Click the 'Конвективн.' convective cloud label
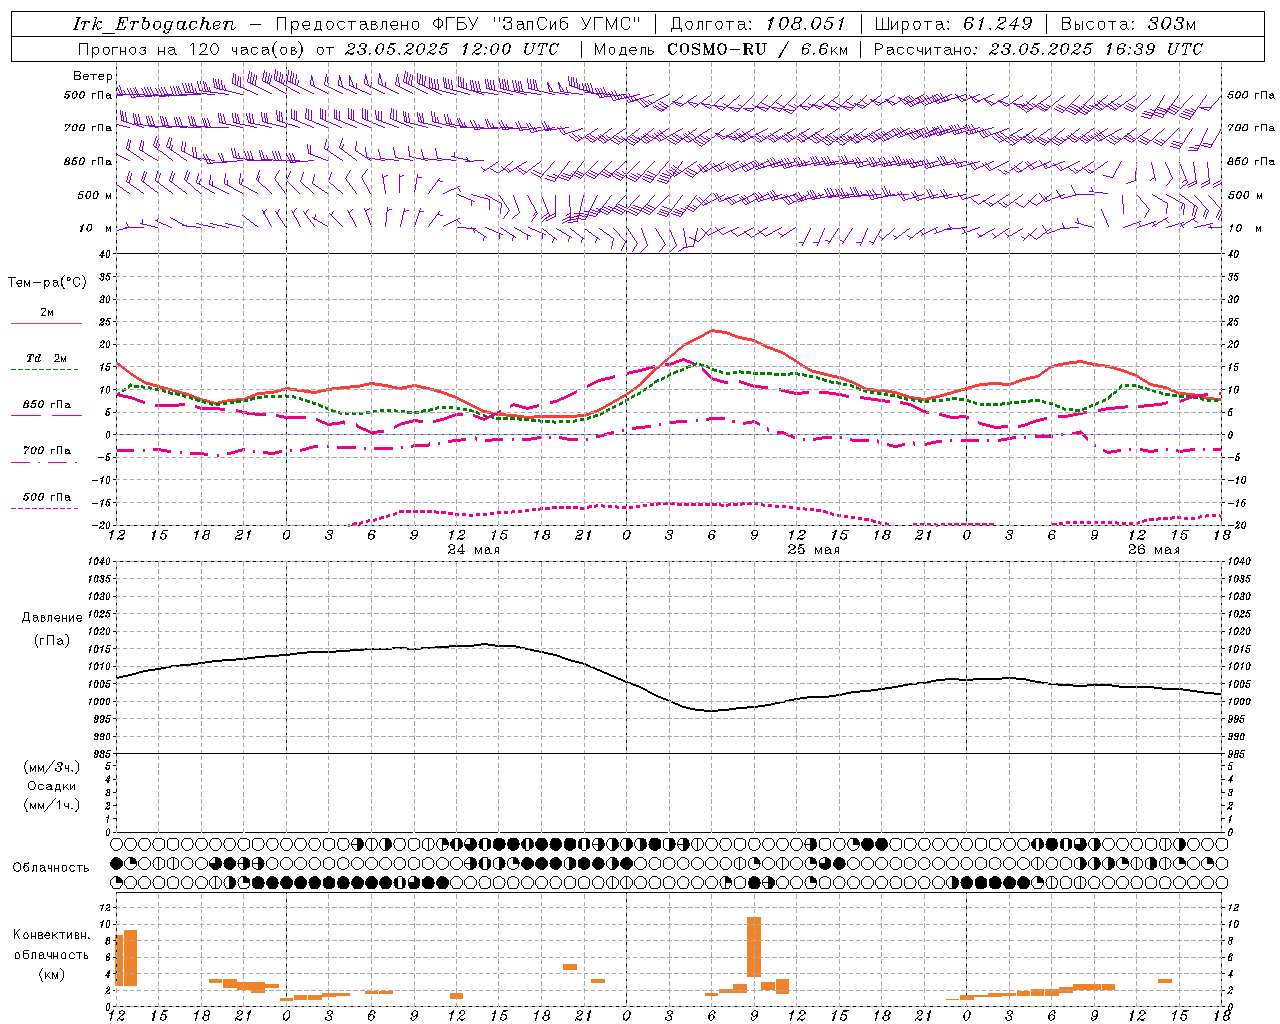Viewport: 1280px width, 1024px height. 52,935
